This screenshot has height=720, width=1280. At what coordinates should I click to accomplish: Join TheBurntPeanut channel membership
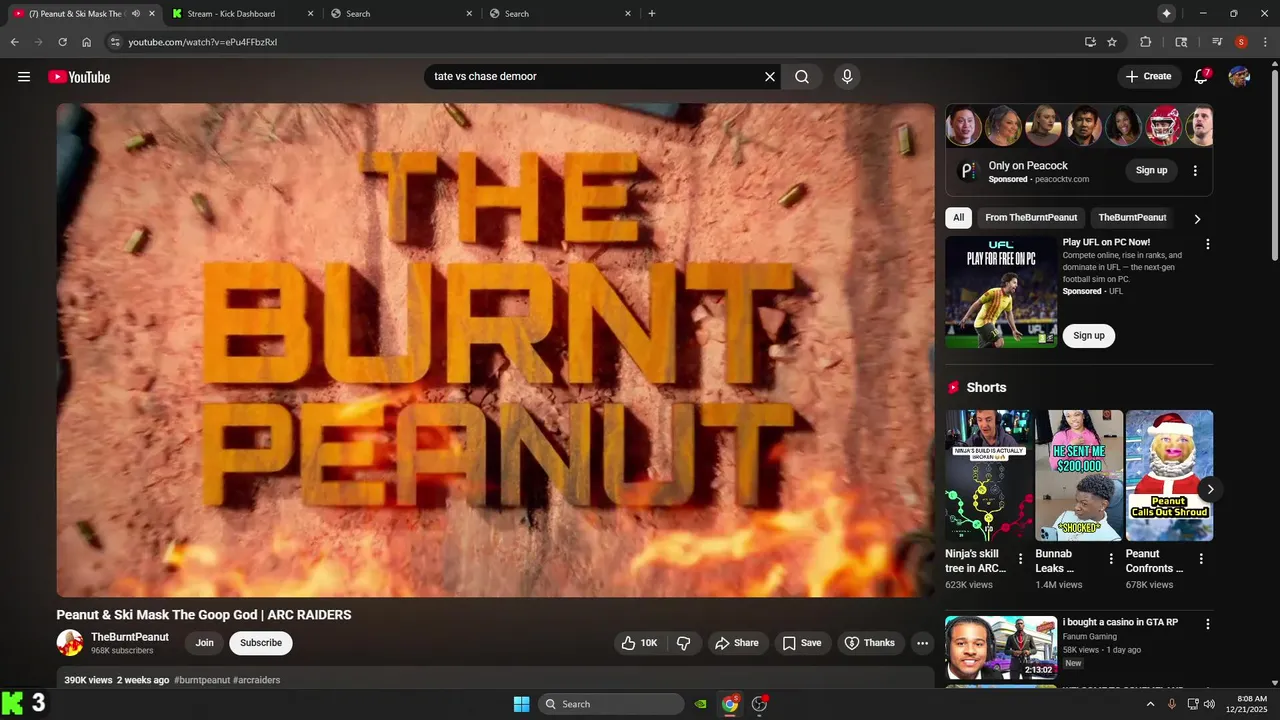(204, 643)
